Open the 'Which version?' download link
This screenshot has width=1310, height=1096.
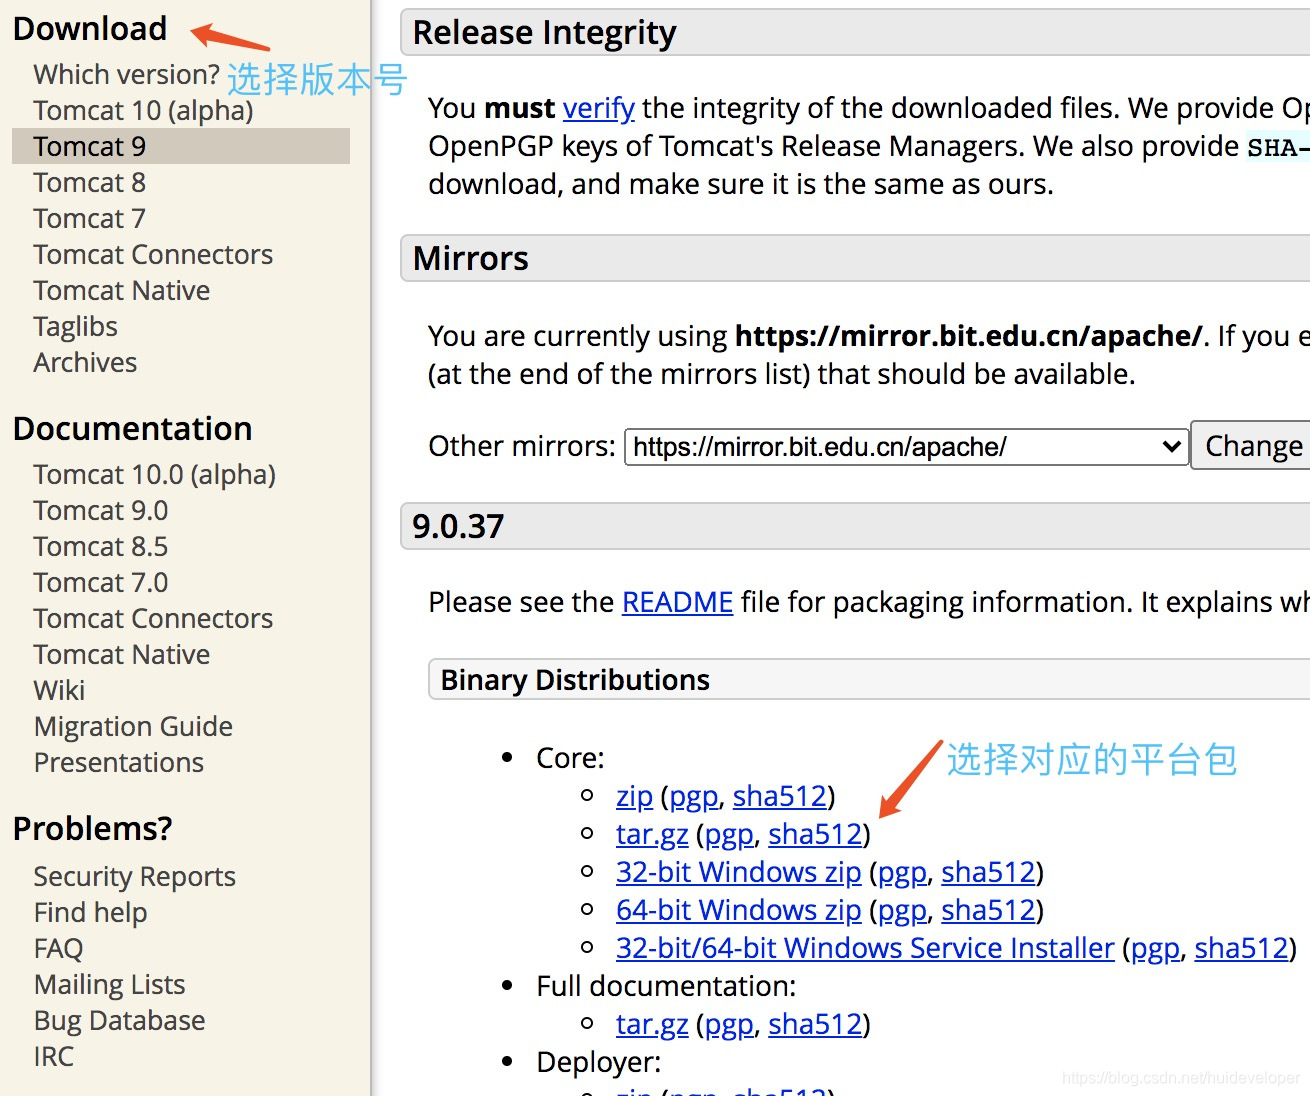click(x=126, y=75)
